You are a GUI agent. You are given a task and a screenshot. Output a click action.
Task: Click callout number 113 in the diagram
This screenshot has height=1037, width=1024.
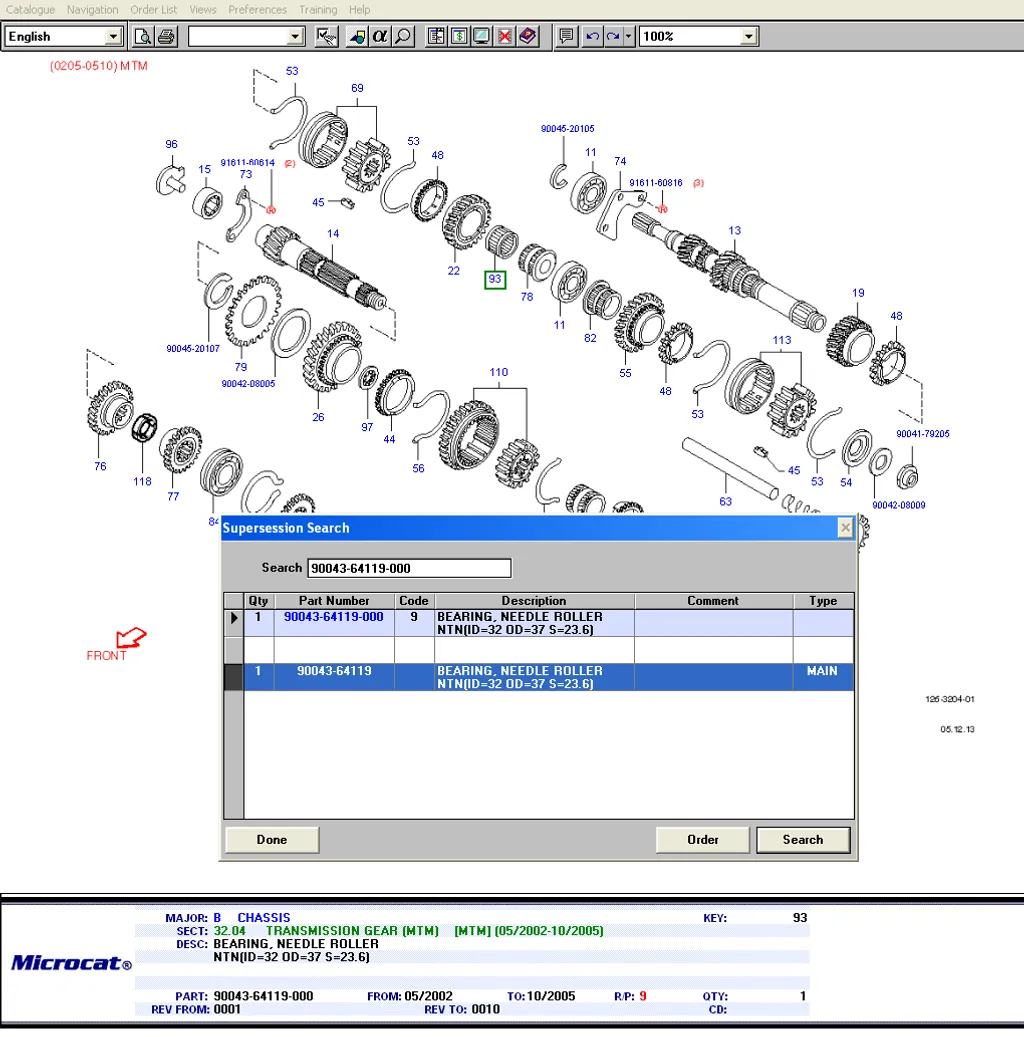coord(782,340)
